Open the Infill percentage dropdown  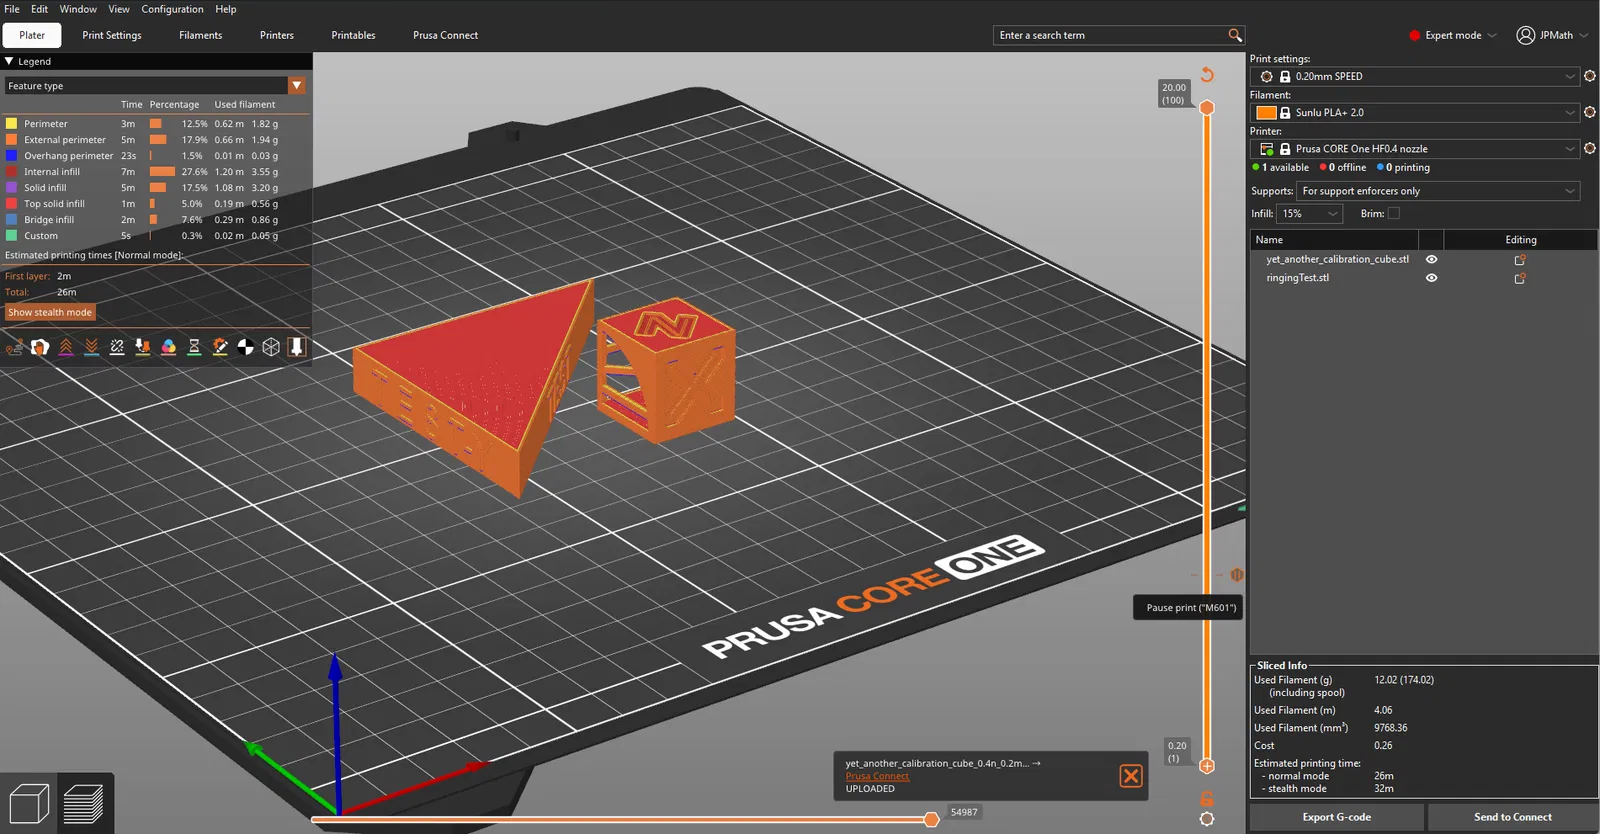click(1310, 213)
